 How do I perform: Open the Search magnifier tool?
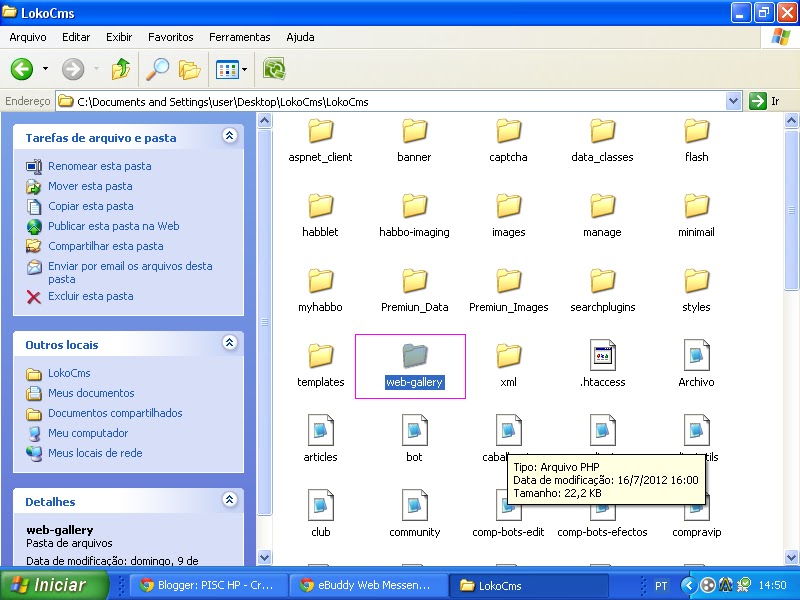click(x=157, y=69)
